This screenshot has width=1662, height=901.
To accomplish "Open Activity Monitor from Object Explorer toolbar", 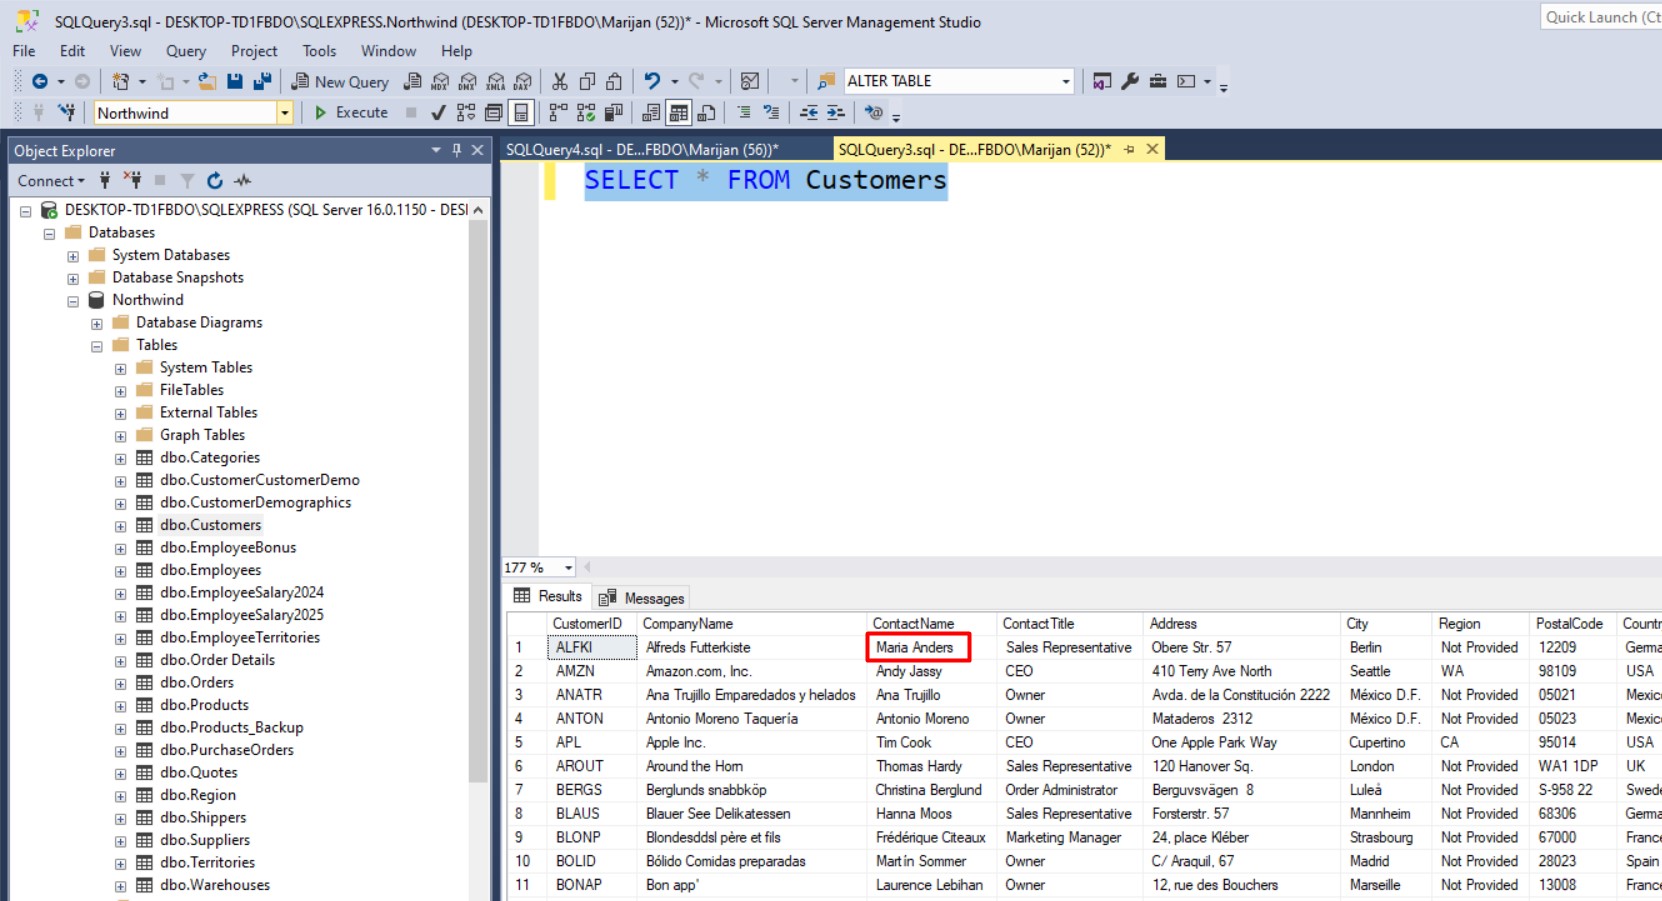I will pyautogui.click(x=242, y=181).
